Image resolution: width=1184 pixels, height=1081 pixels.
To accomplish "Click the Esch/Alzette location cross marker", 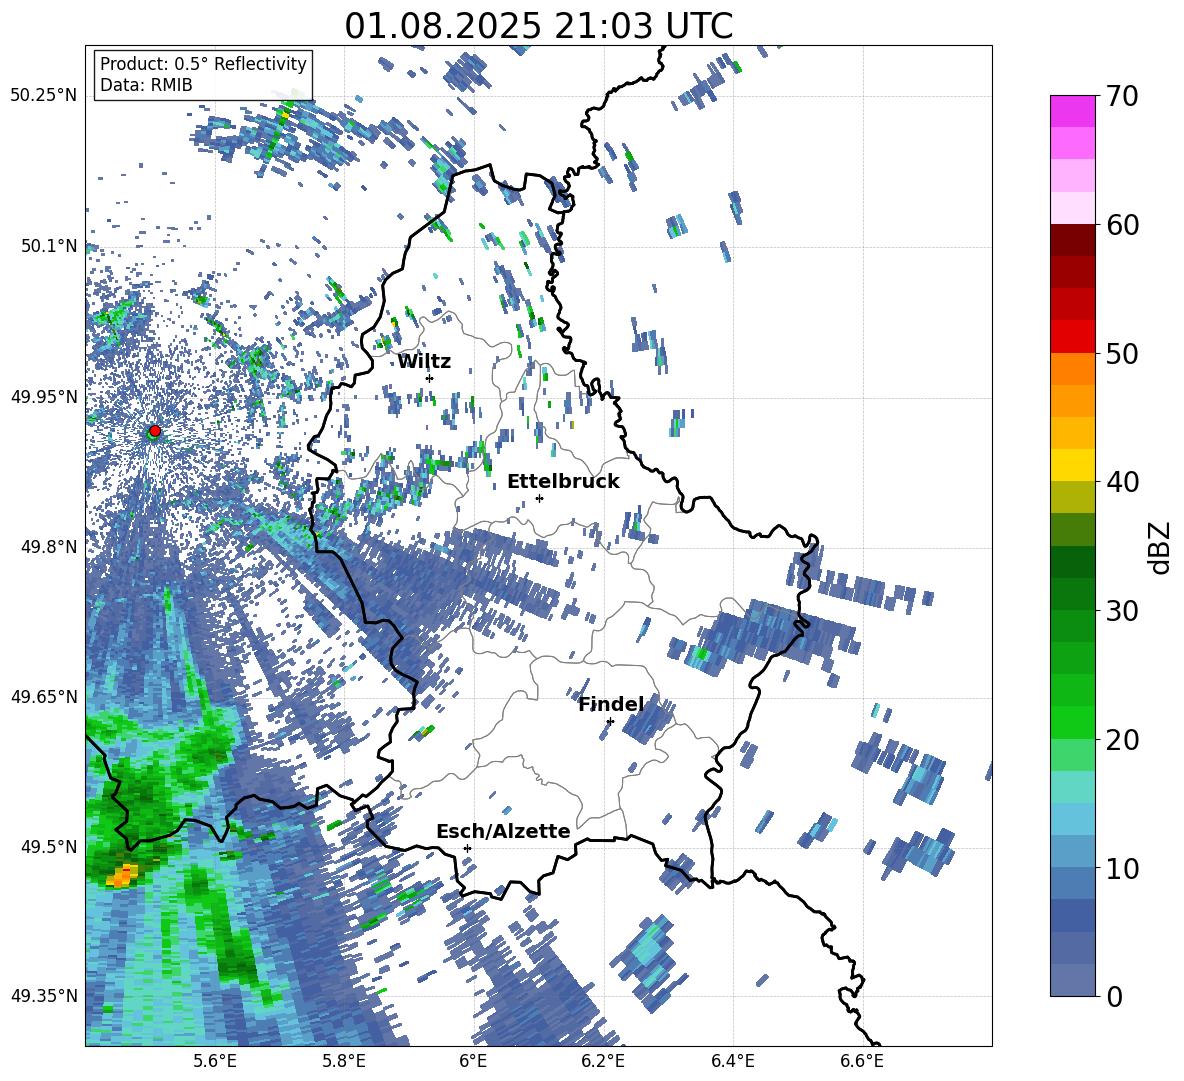I will [467, 848].
